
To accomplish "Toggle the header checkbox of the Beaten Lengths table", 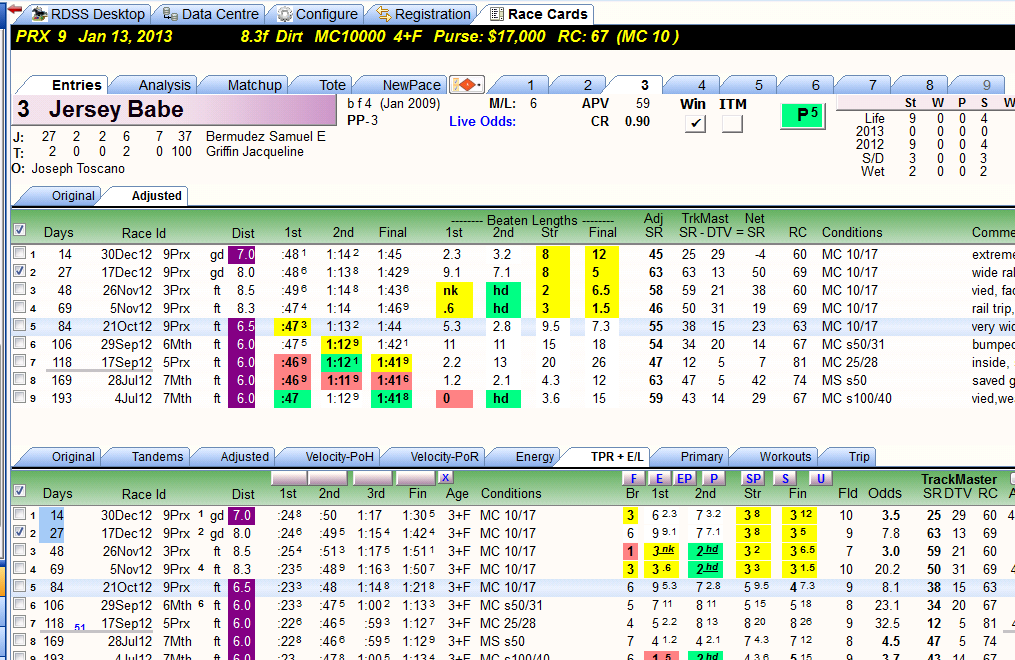I will point(19,230).
